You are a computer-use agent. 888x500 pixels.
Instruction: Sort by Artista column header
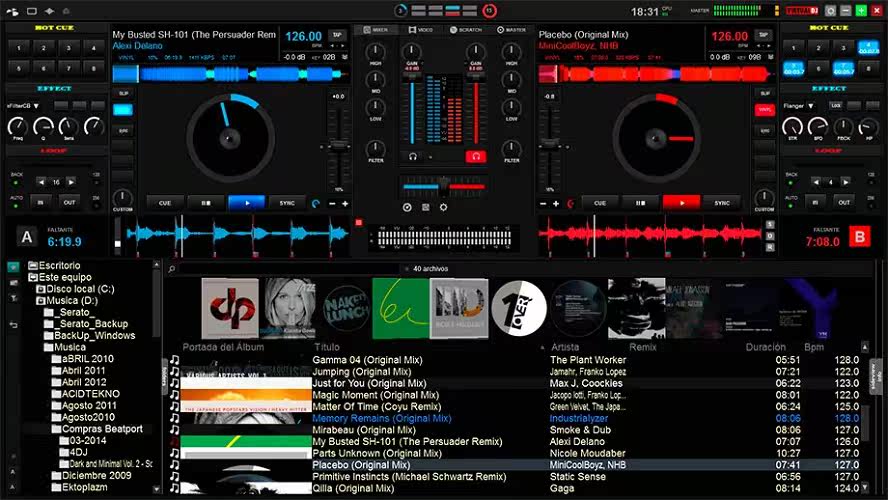(565, 347)
